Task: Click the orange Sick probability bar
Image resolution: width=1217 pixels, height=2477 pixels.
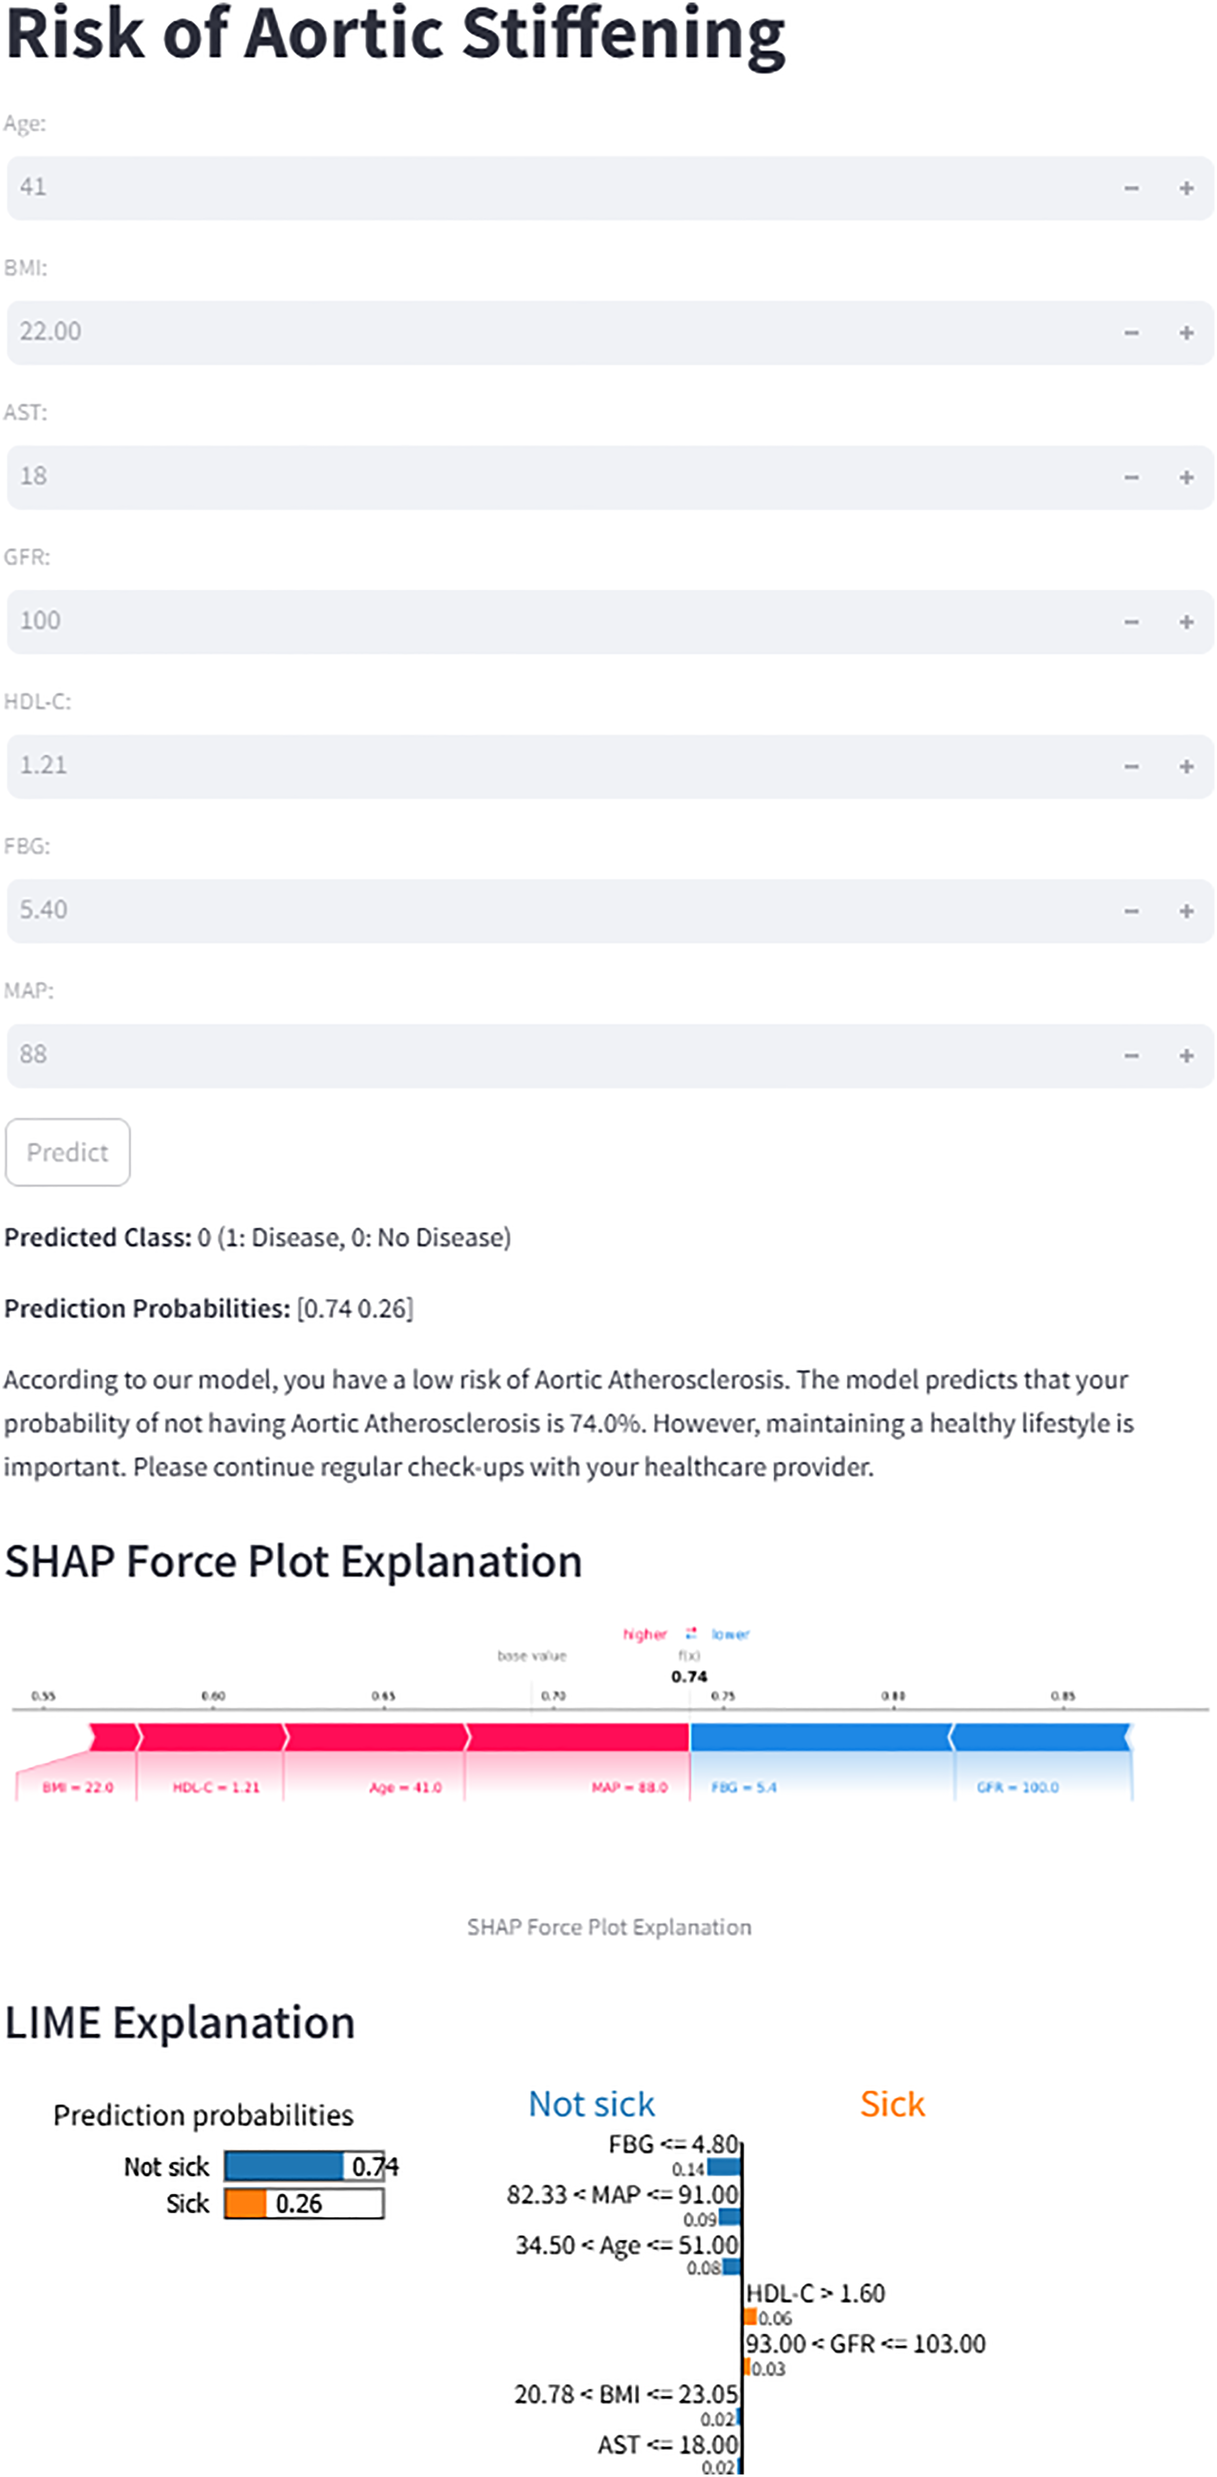Action: pyautogui.click(x=245, y=2204)
